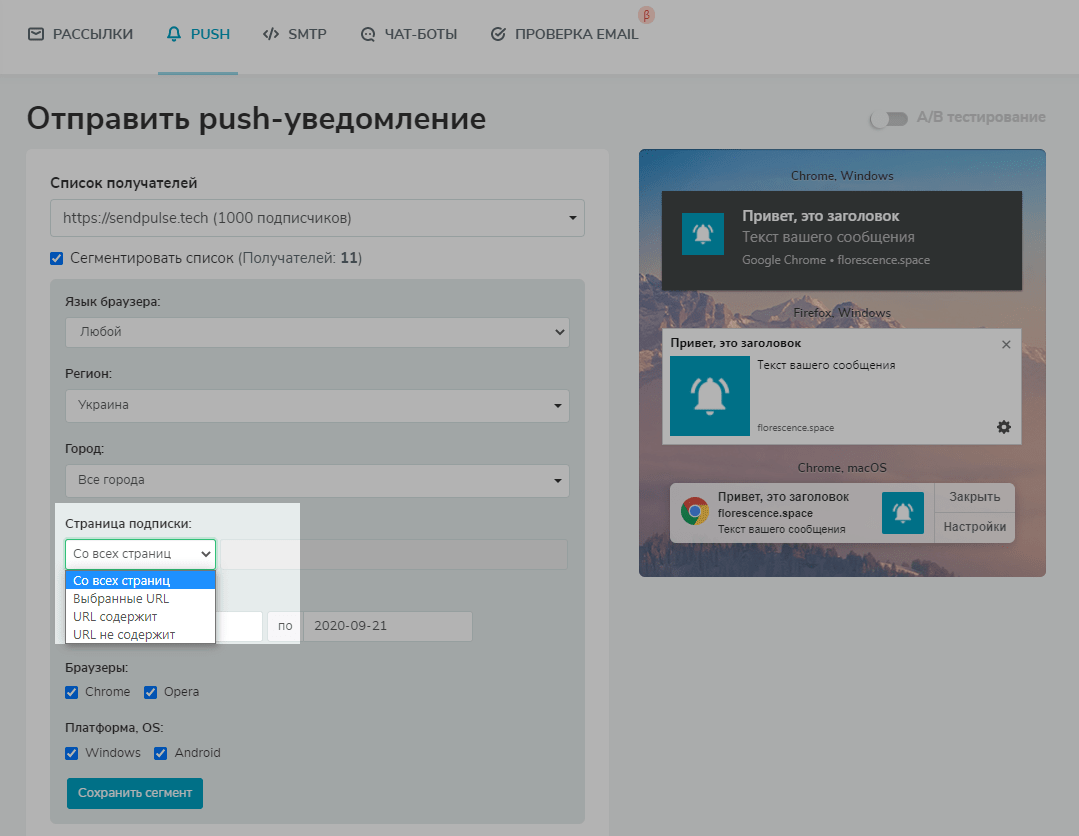Click the gear icon in Firefox notification preview
Viewport: 1079px width, 836px height.
point(1004,427)
